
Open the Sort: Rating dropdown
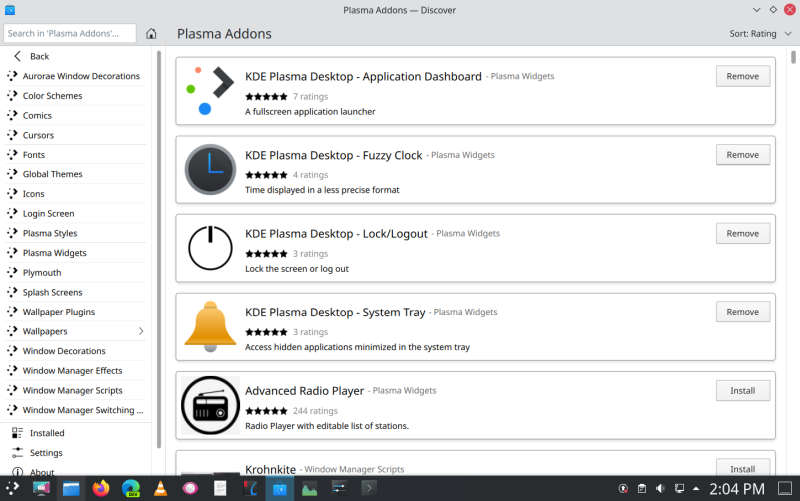[760, 34]
